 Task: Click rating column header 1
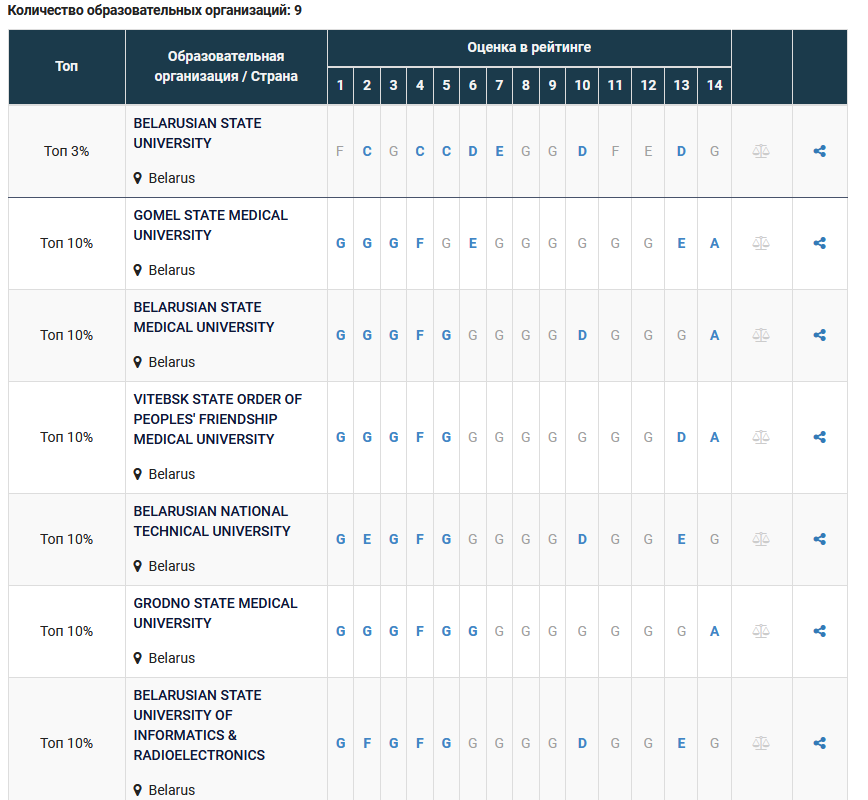[x=340, y=85]
